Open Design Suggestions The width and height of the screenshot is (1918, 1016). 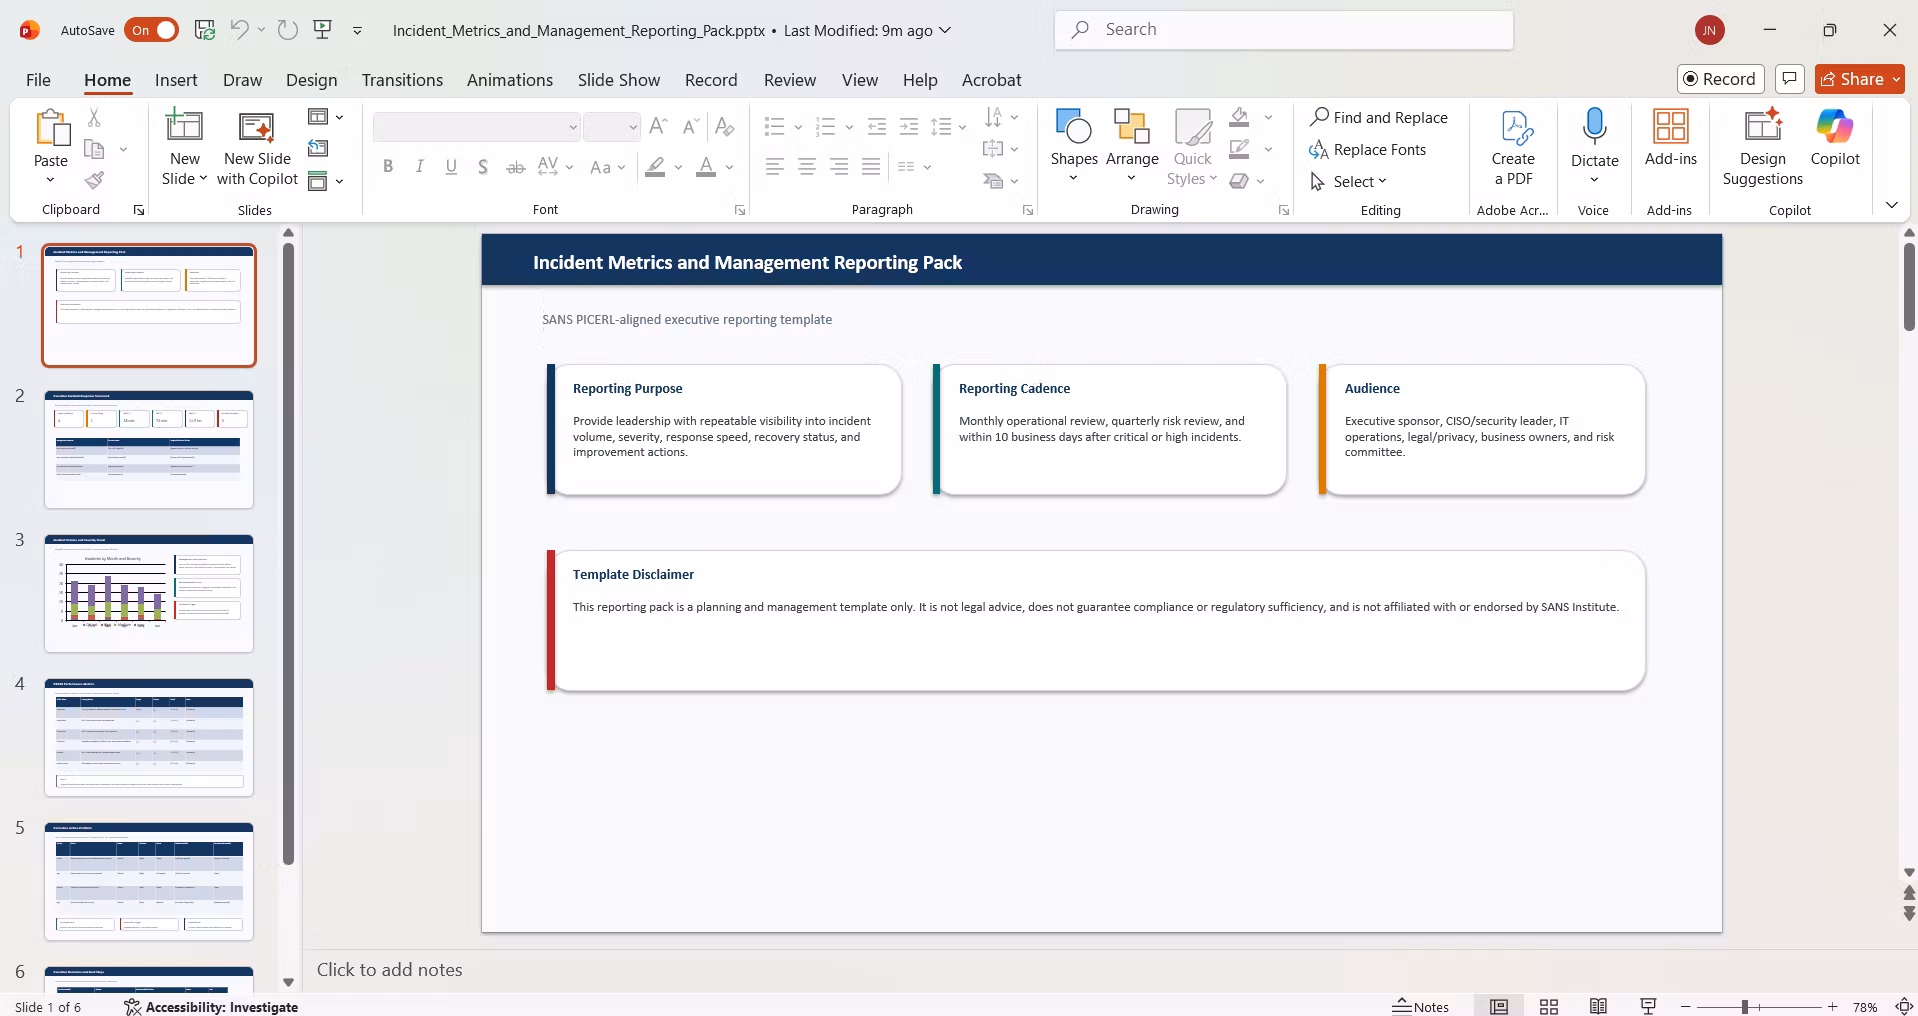coord(1762,147)
